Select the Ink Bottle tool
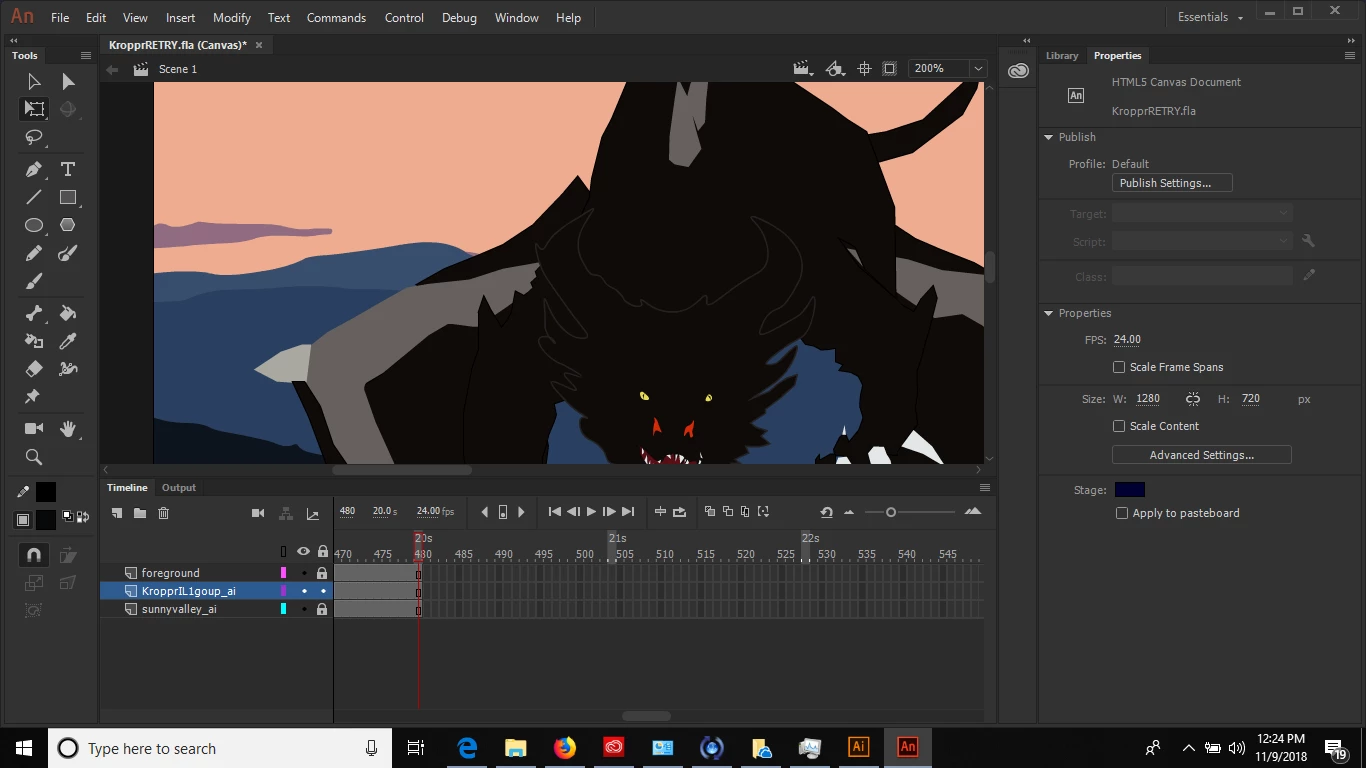This screenshot has height=768, width=1366. click(x=34, y=341)
